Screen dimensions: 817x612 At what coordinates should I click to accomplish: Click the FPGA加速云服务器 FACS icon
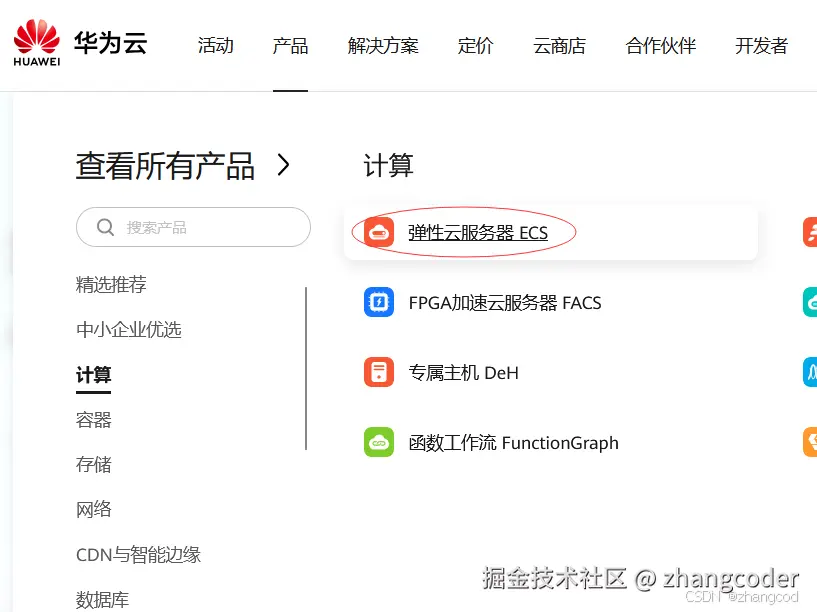point(379,302)
